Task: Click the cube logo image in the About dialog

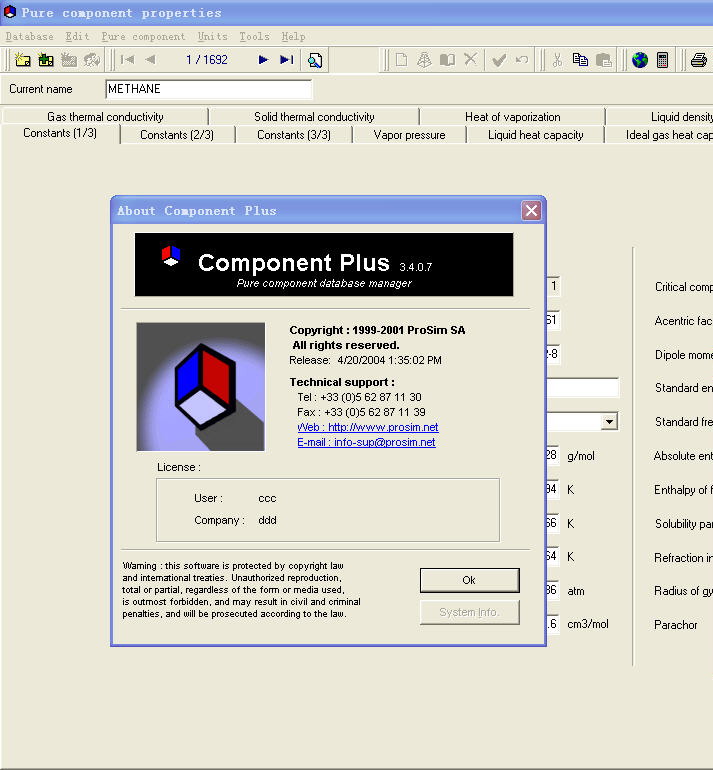Action: pos(200,386)
